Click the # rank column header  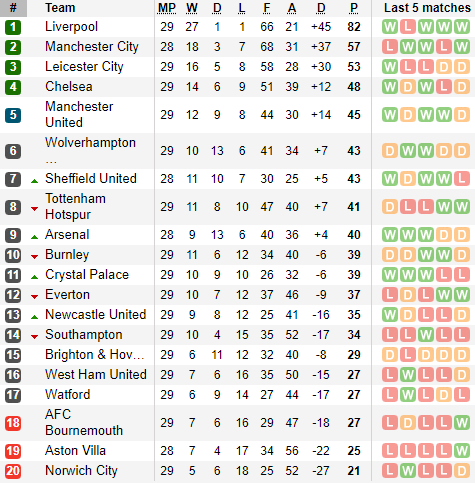[13, 8]
